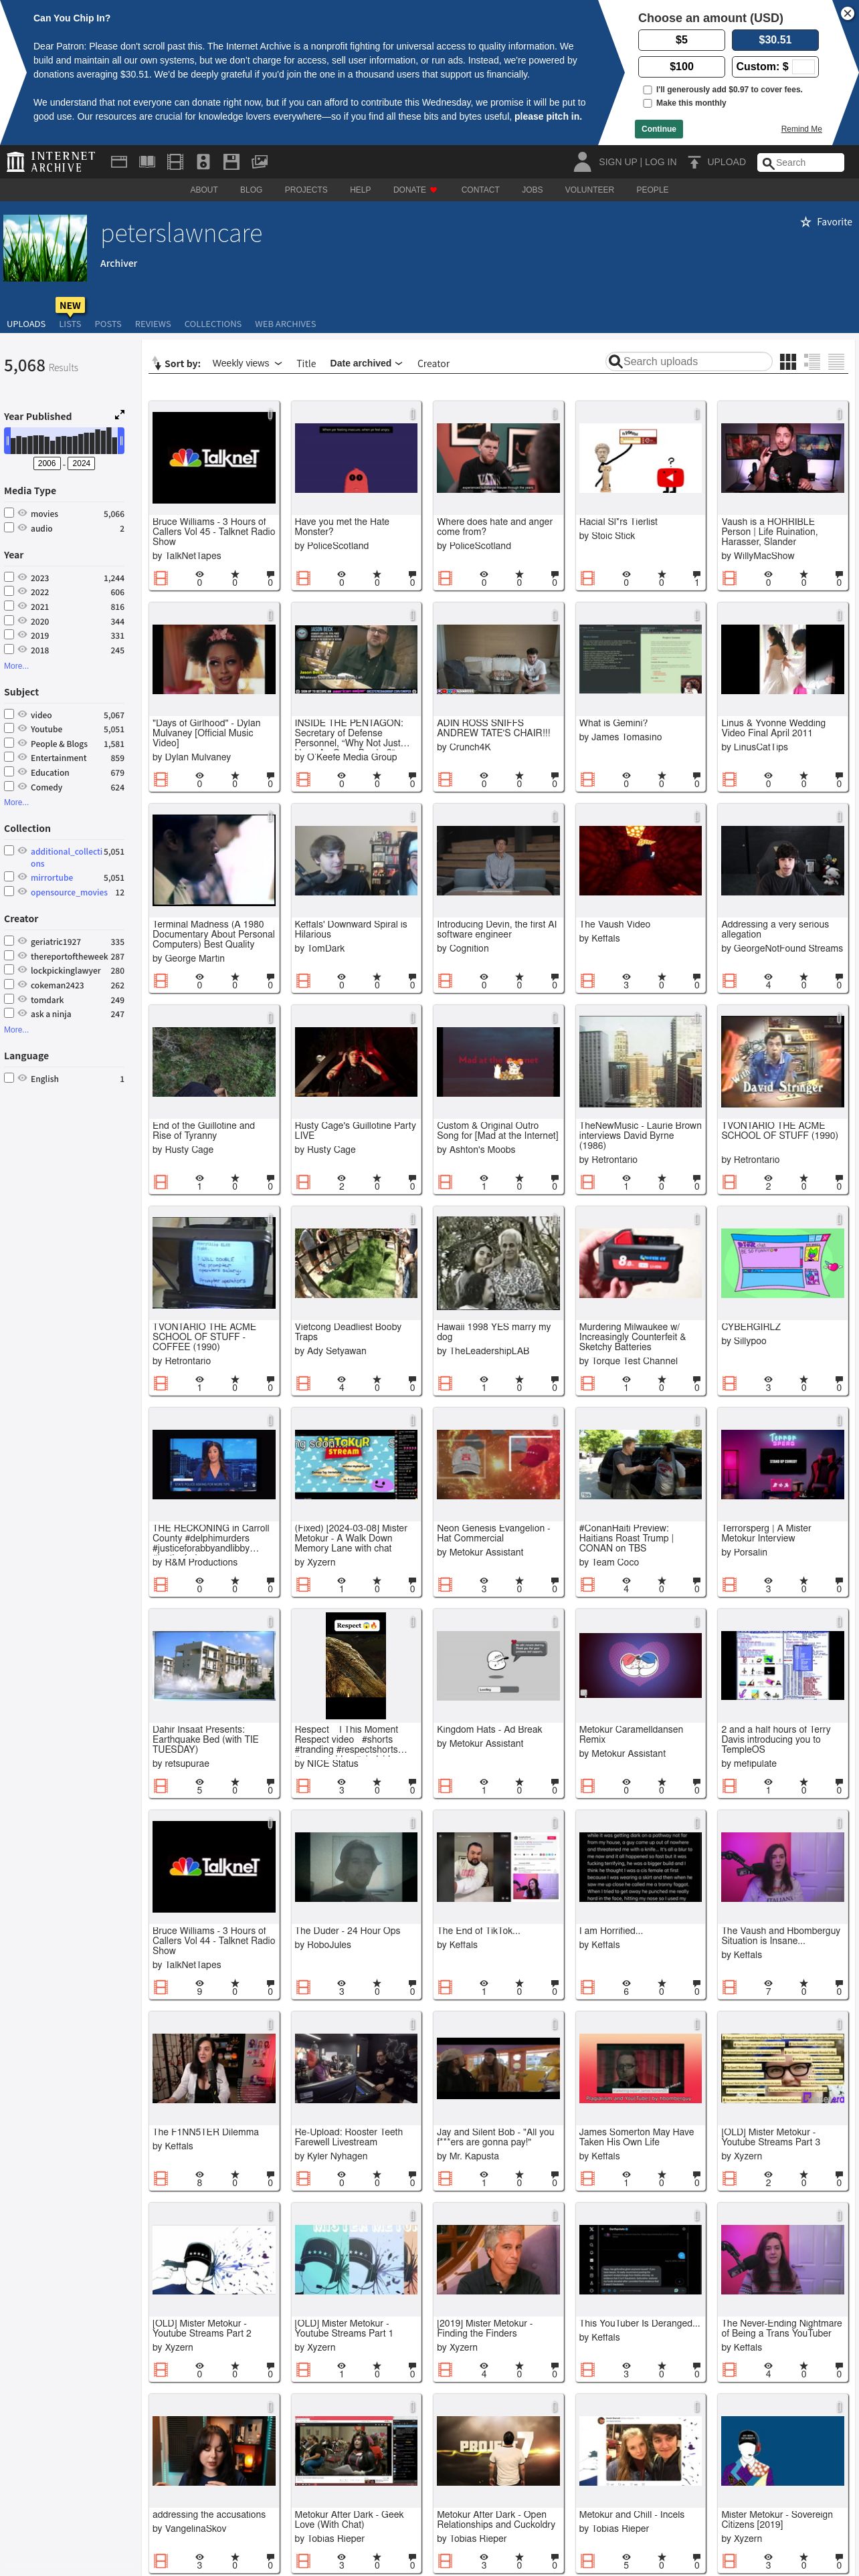Tick the Comedy subject checkbox

[x=9, y=786]
